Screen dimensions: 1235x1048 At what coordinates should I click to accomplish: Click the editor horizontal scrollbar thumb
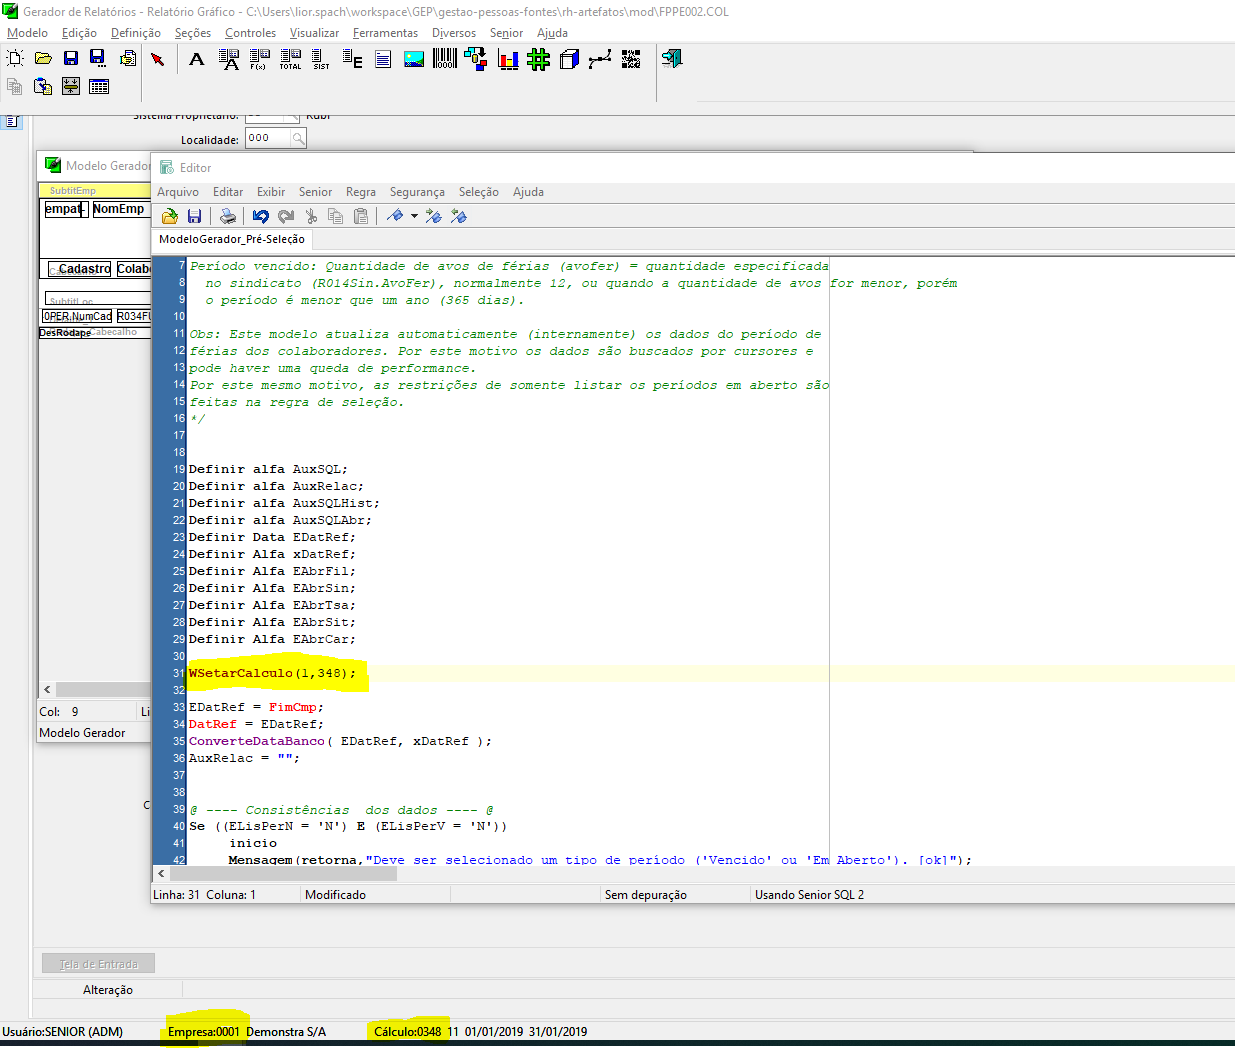[x=283, y=874]
